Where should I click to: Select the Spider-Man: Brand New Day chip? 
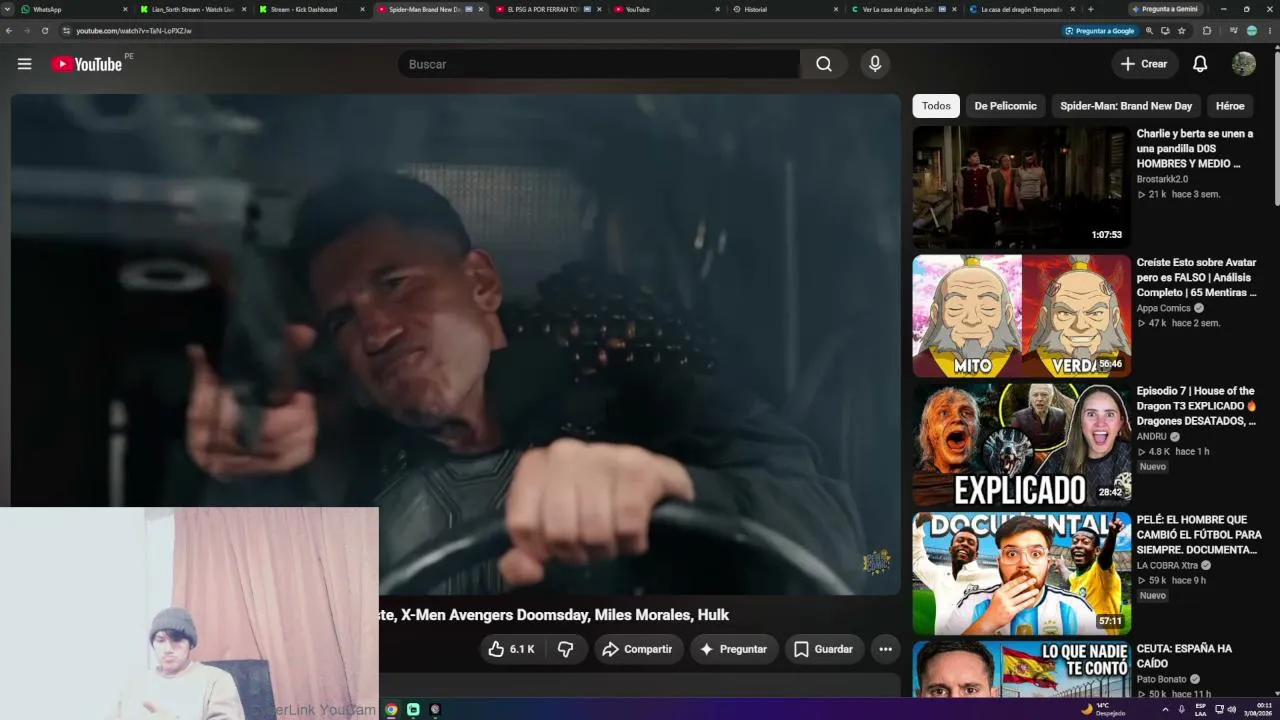1126,106
